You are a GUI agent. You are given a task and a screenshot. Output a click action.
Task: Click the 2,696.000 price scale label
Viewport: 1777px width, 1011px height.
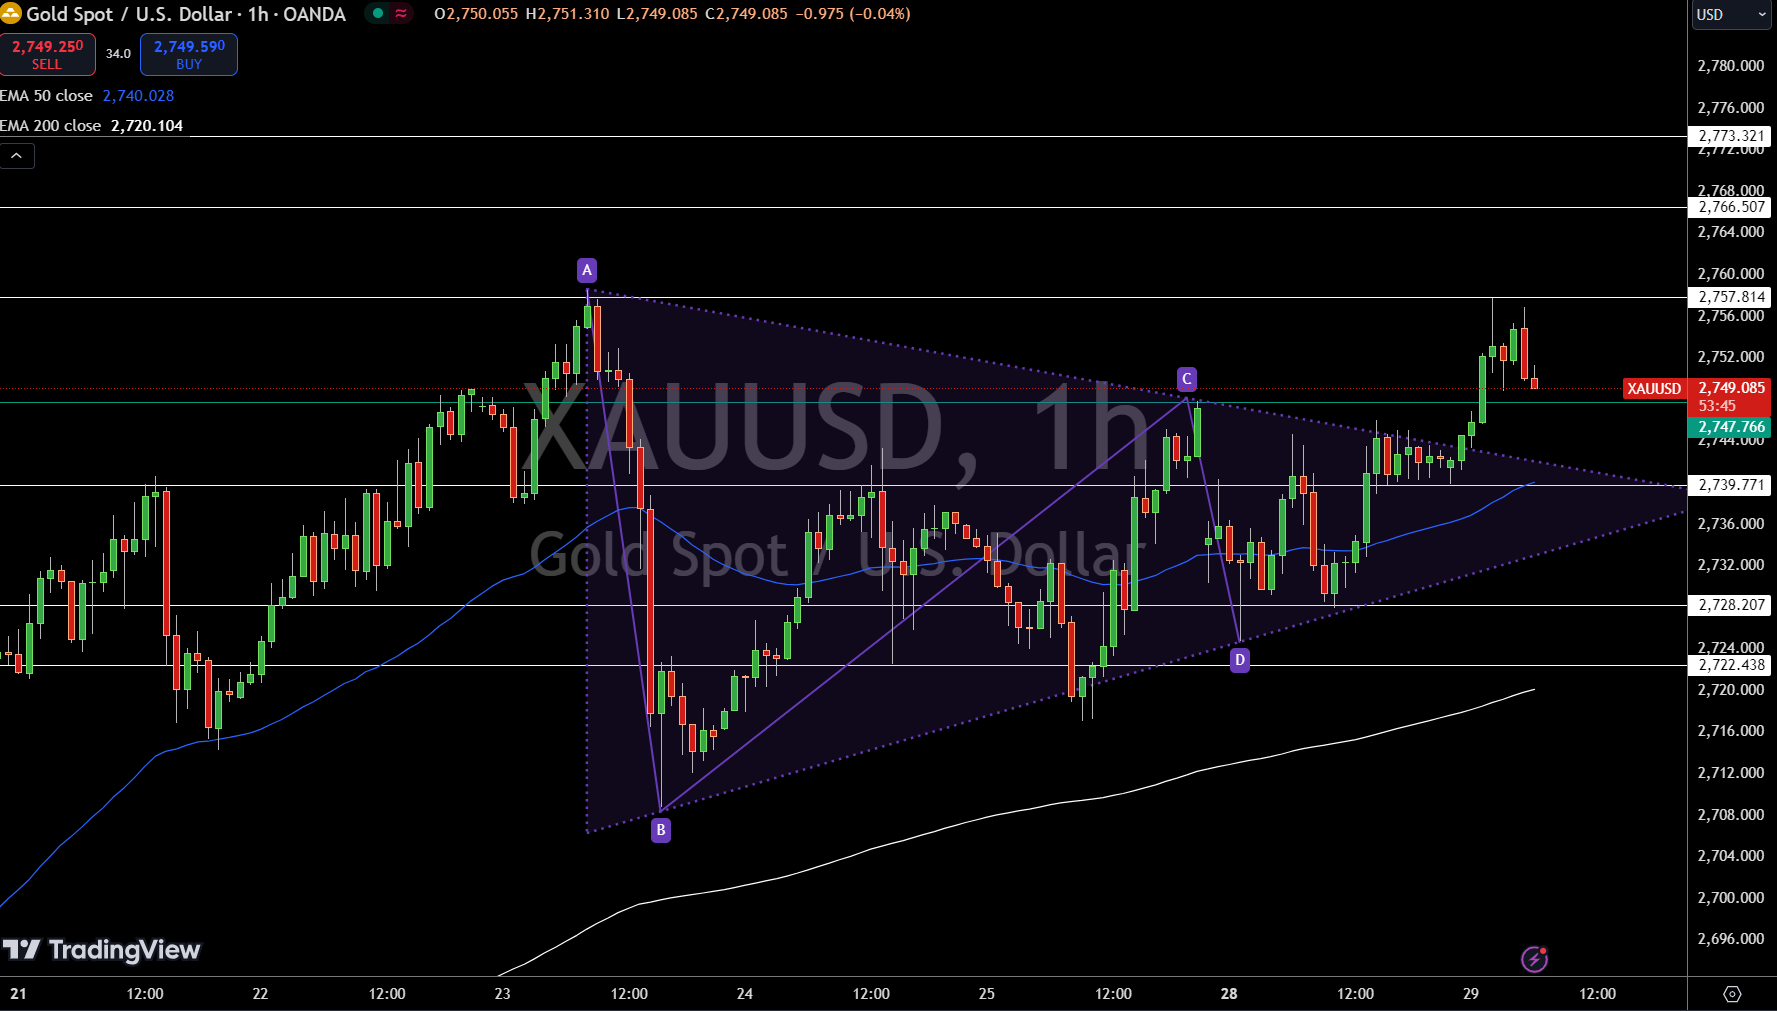point(1731,939)
